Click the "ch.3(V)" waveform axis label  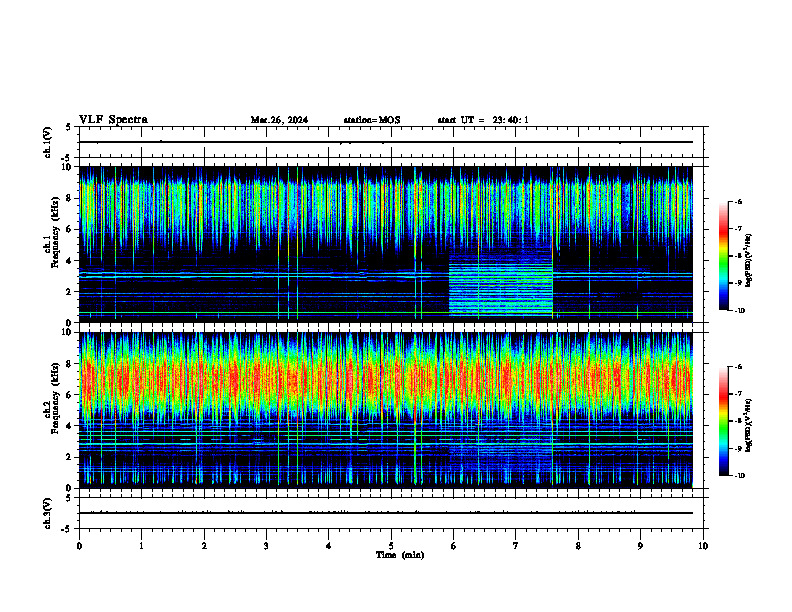[47, 513]
